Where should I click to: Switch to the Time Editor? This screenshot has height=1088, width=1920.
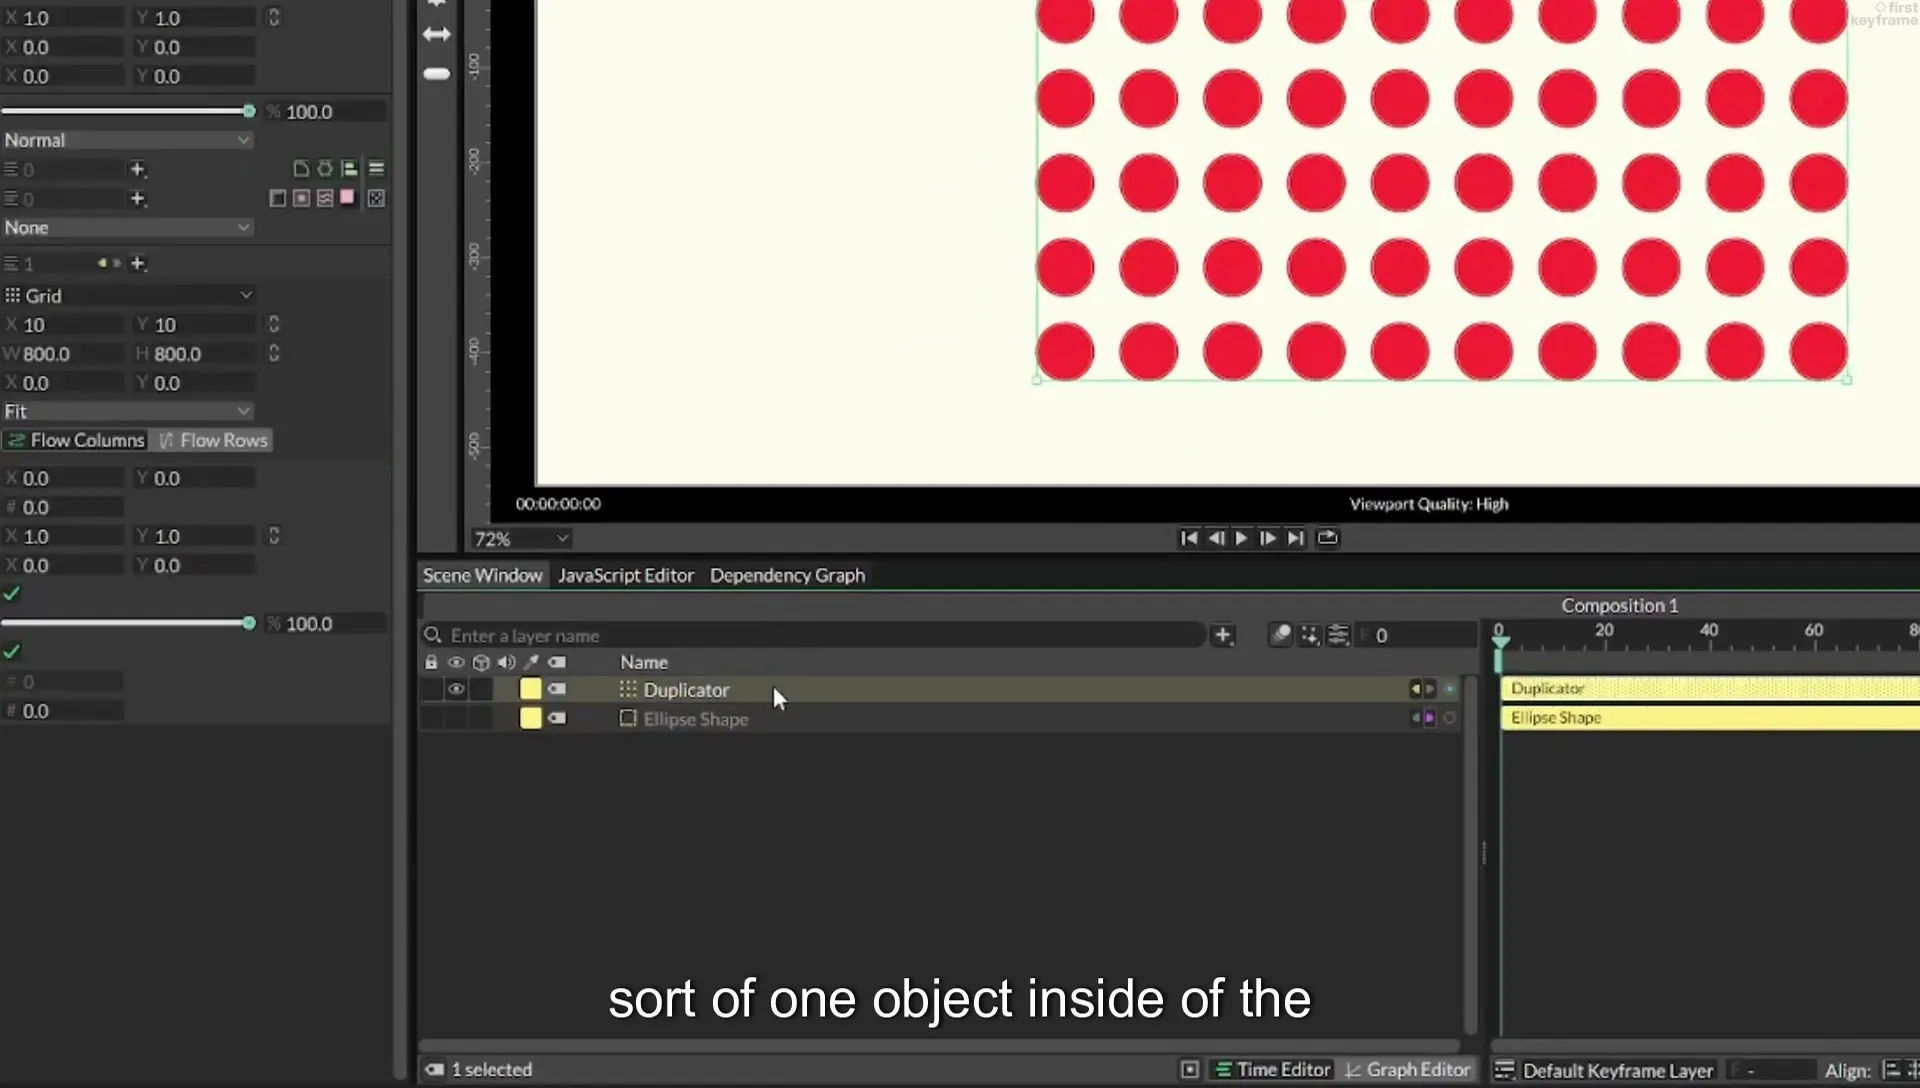(1272, 1069)
